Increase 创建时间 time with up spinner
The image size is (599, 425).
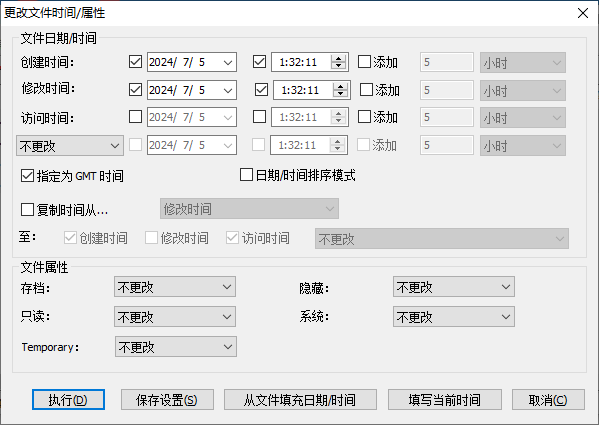(338, 58)
